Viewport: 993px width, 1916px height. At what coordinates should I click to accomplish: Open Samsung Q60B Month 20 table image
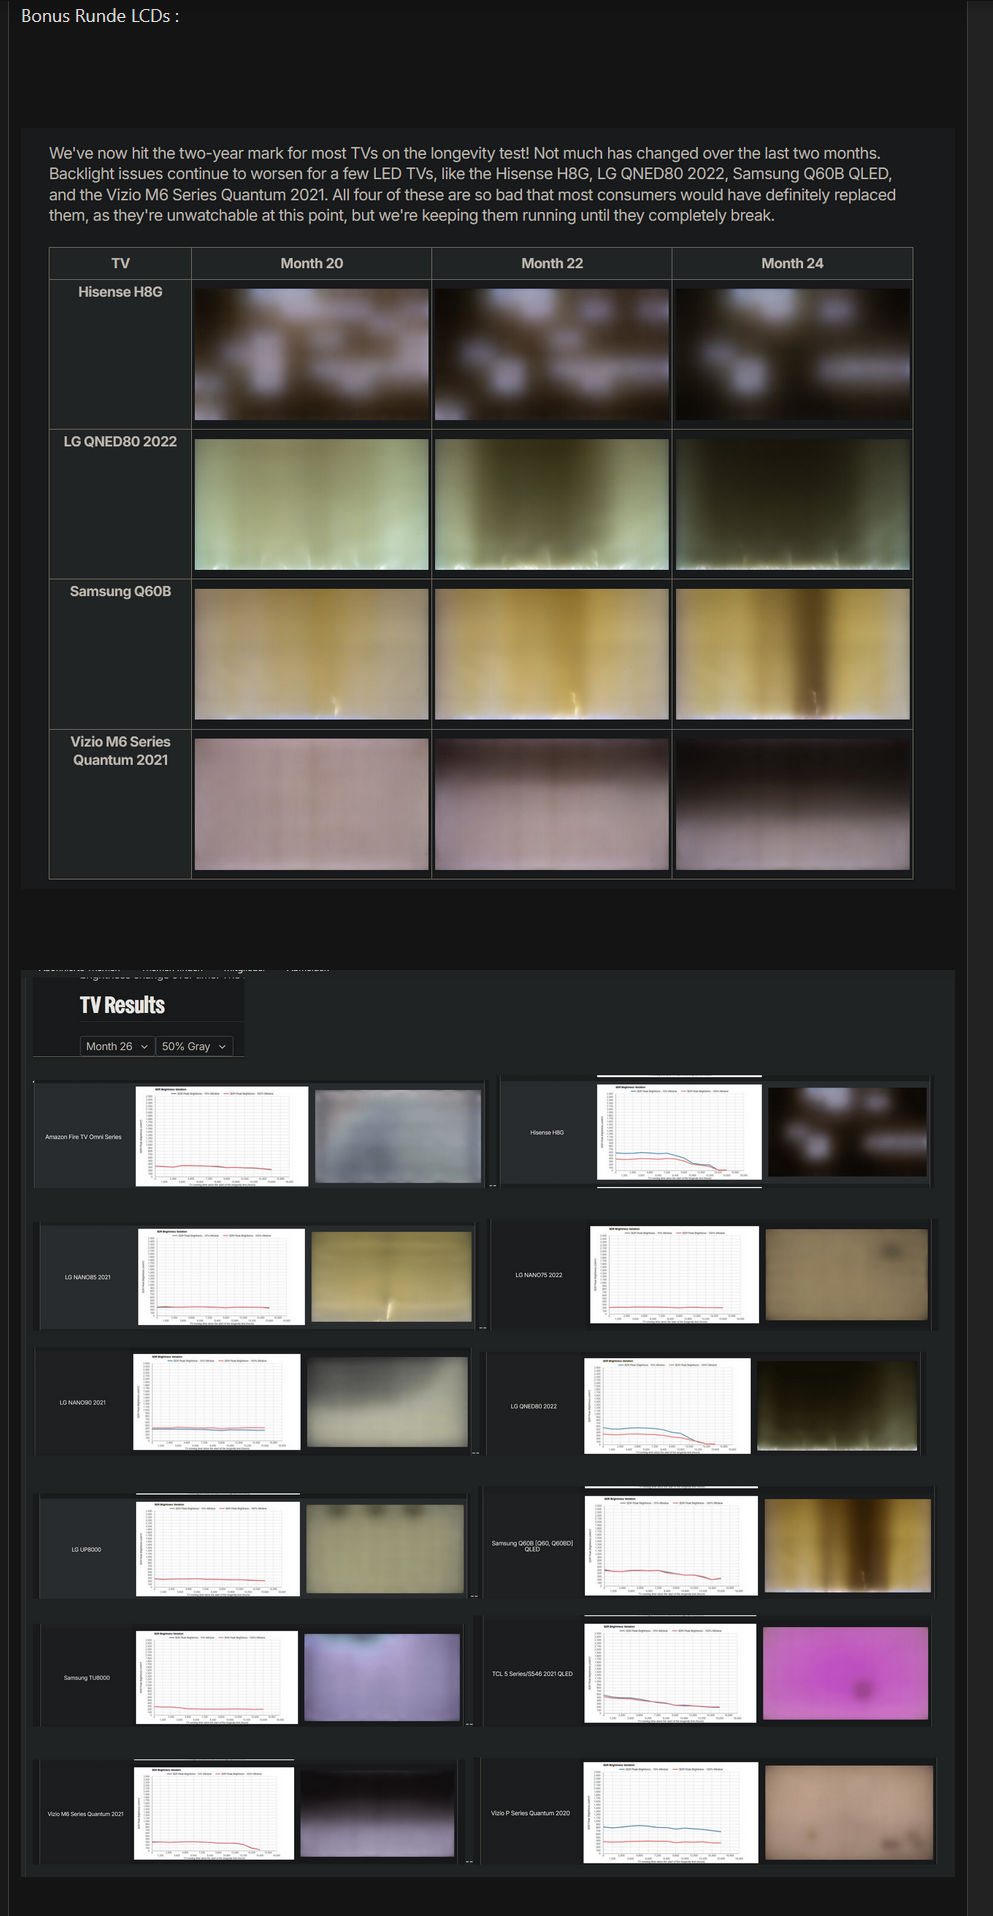(311, 654)
